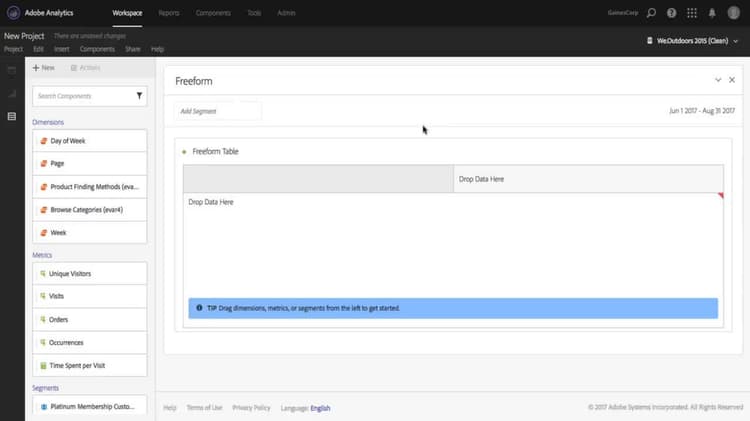This screenshot has width=750, height=421.
Task: Select the Unique Visitors metric
Action: coord(89,274)
